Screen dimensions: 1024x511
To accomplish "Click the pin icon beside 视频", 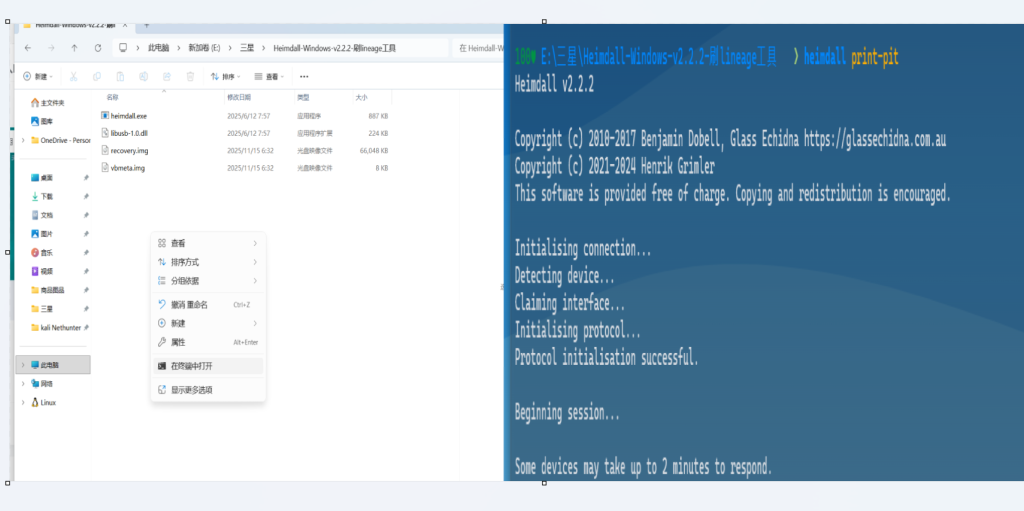I will (86, 271).
